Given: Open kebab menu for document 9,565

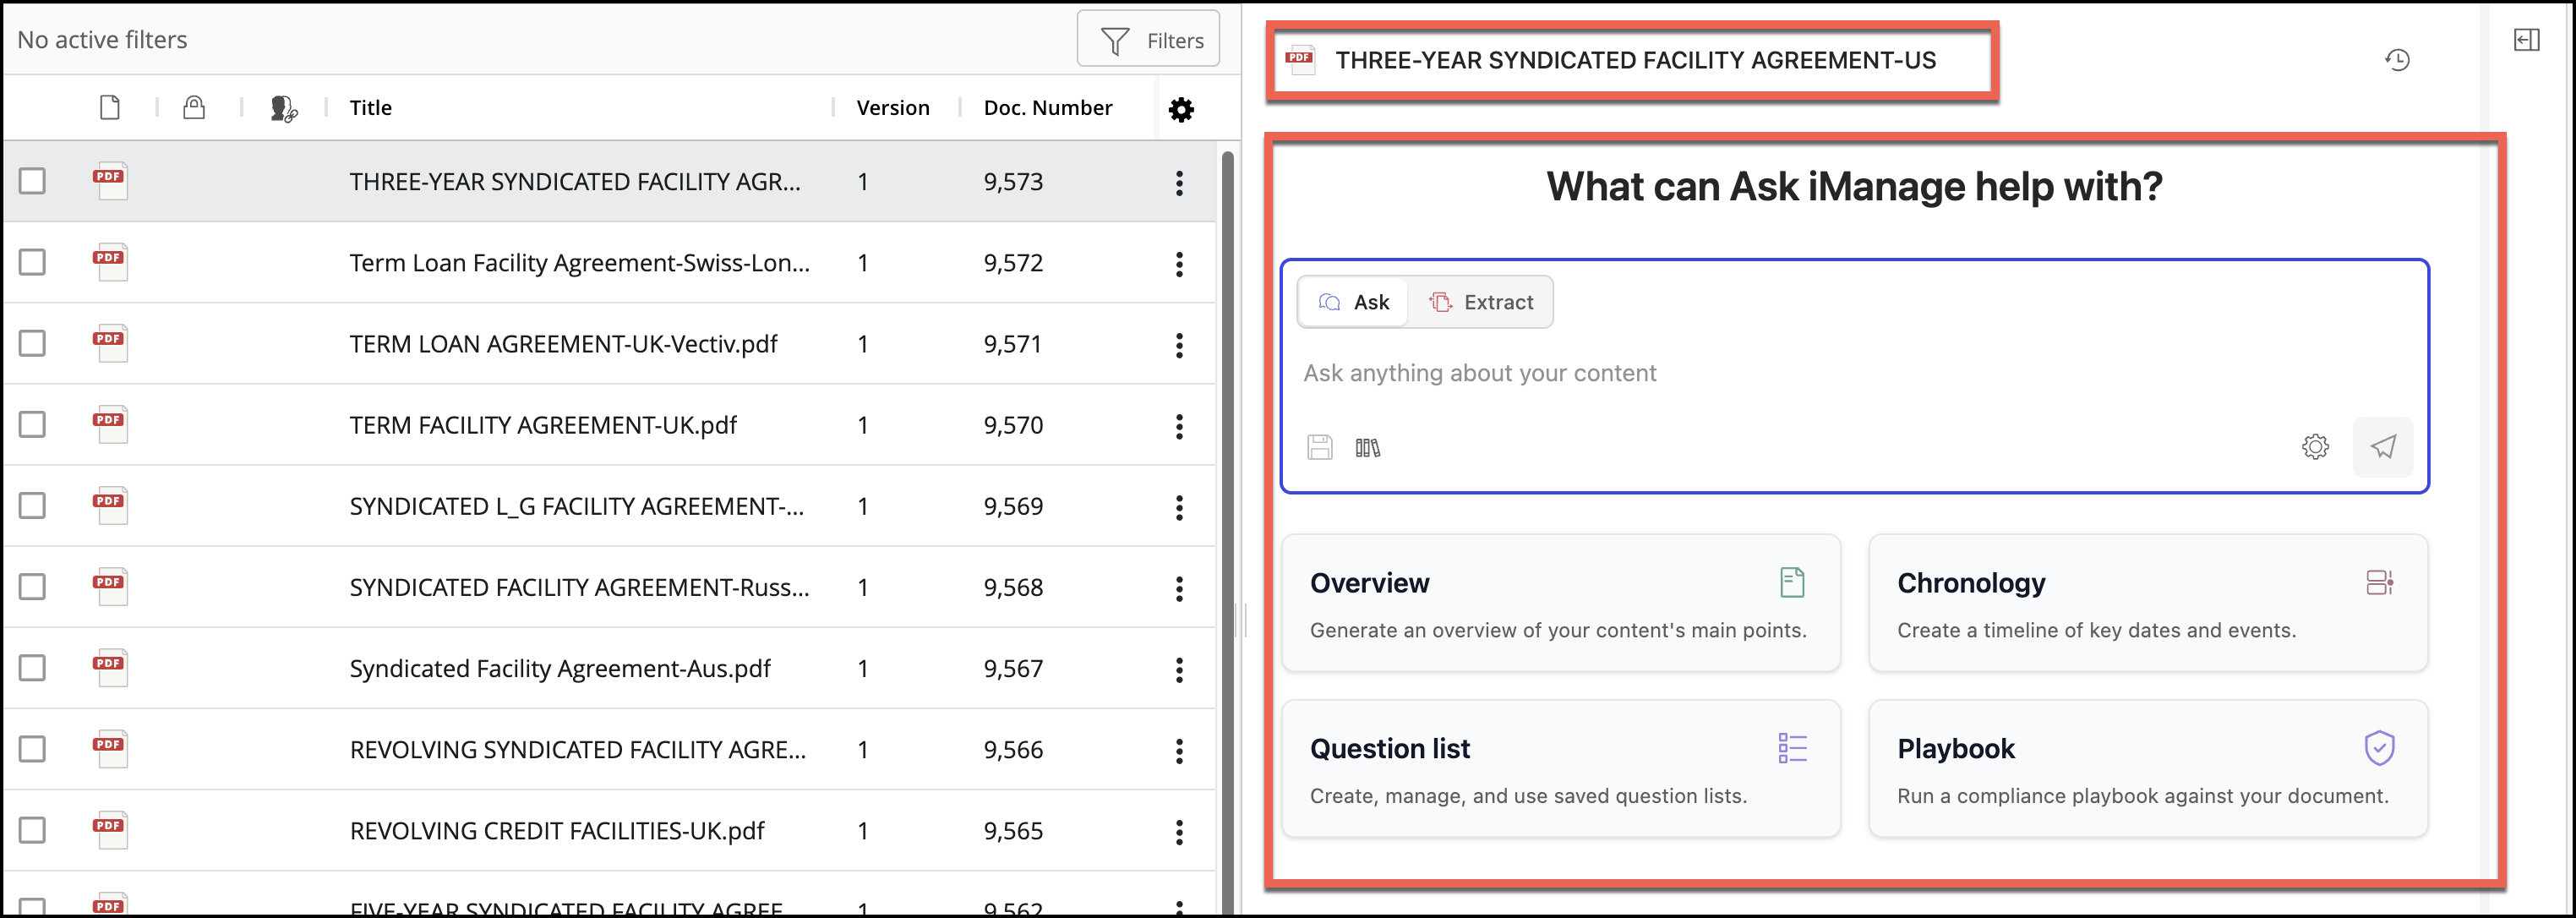Looking at the screenshot, I should [x=1179, y=831].
